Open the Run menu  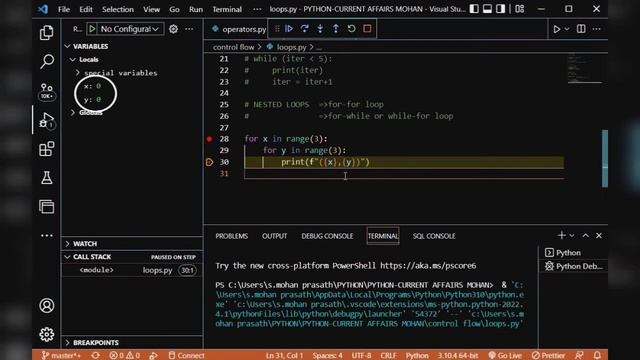click(x=196, y=9)
